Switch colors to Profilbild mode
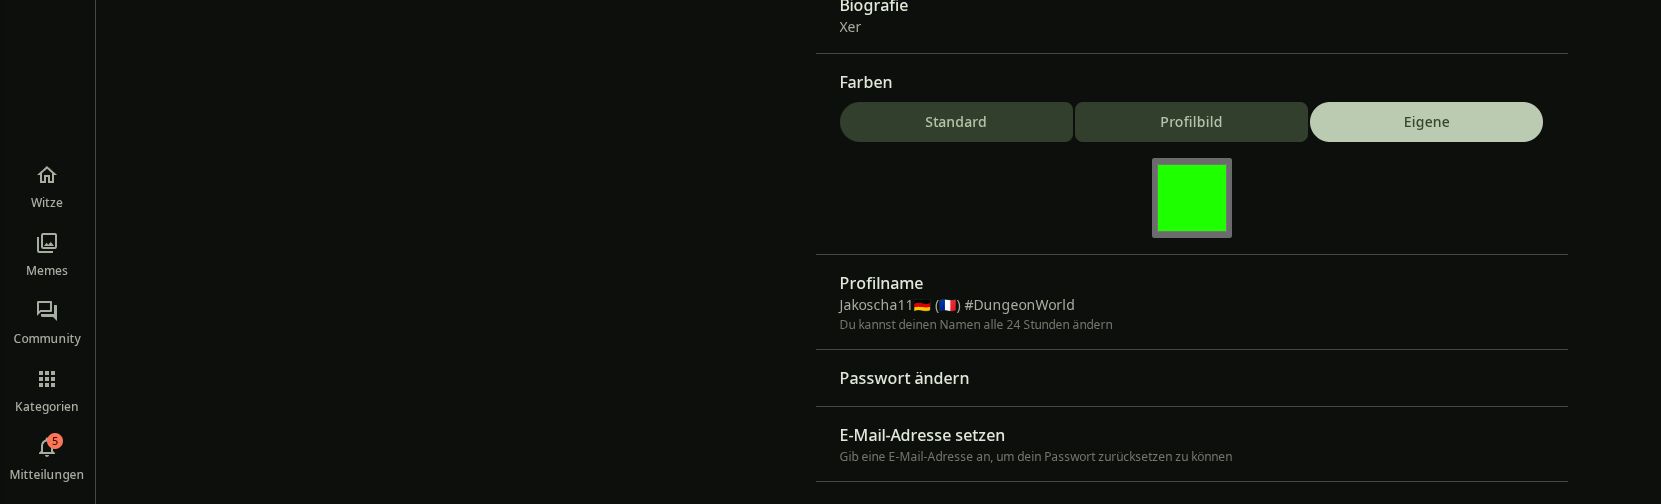 tap(1190, 122)
